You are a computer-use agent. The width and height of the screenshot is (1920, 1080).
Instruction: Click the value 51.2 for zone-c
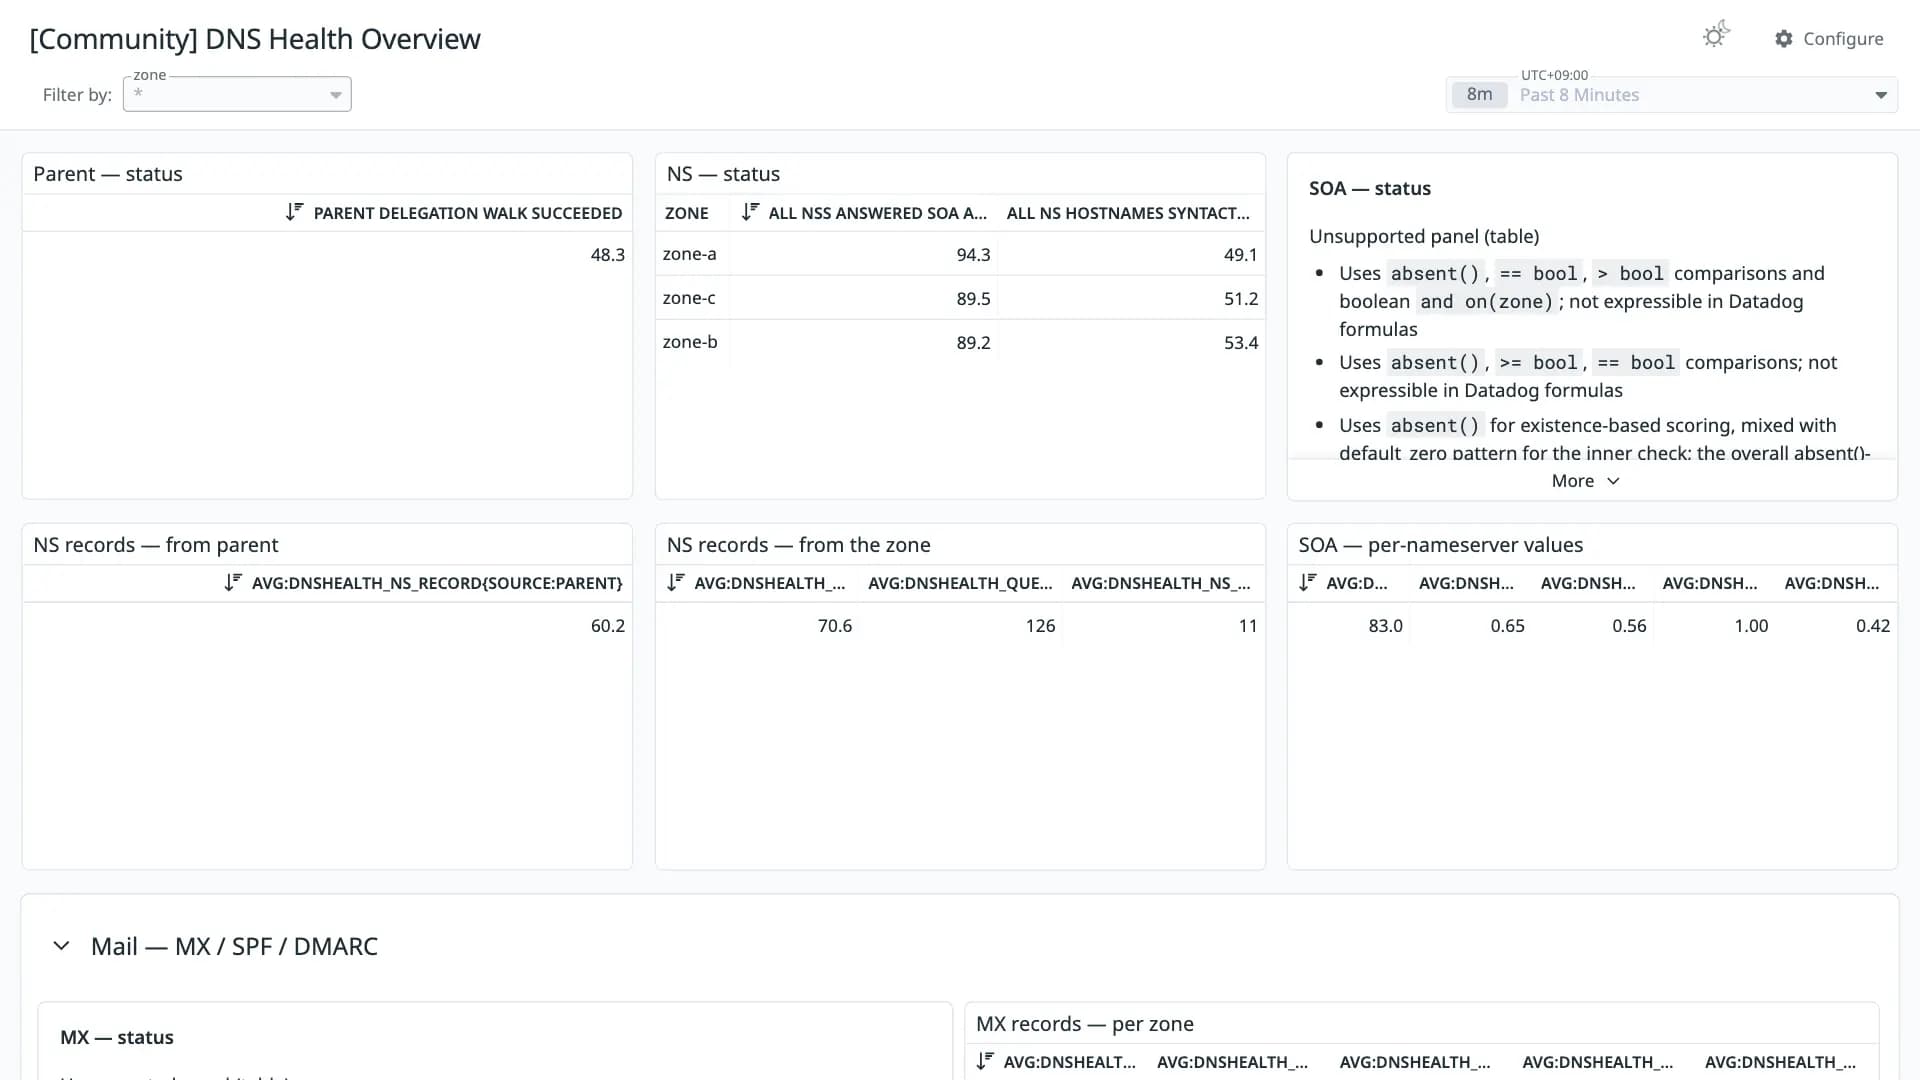[1241, 299]
